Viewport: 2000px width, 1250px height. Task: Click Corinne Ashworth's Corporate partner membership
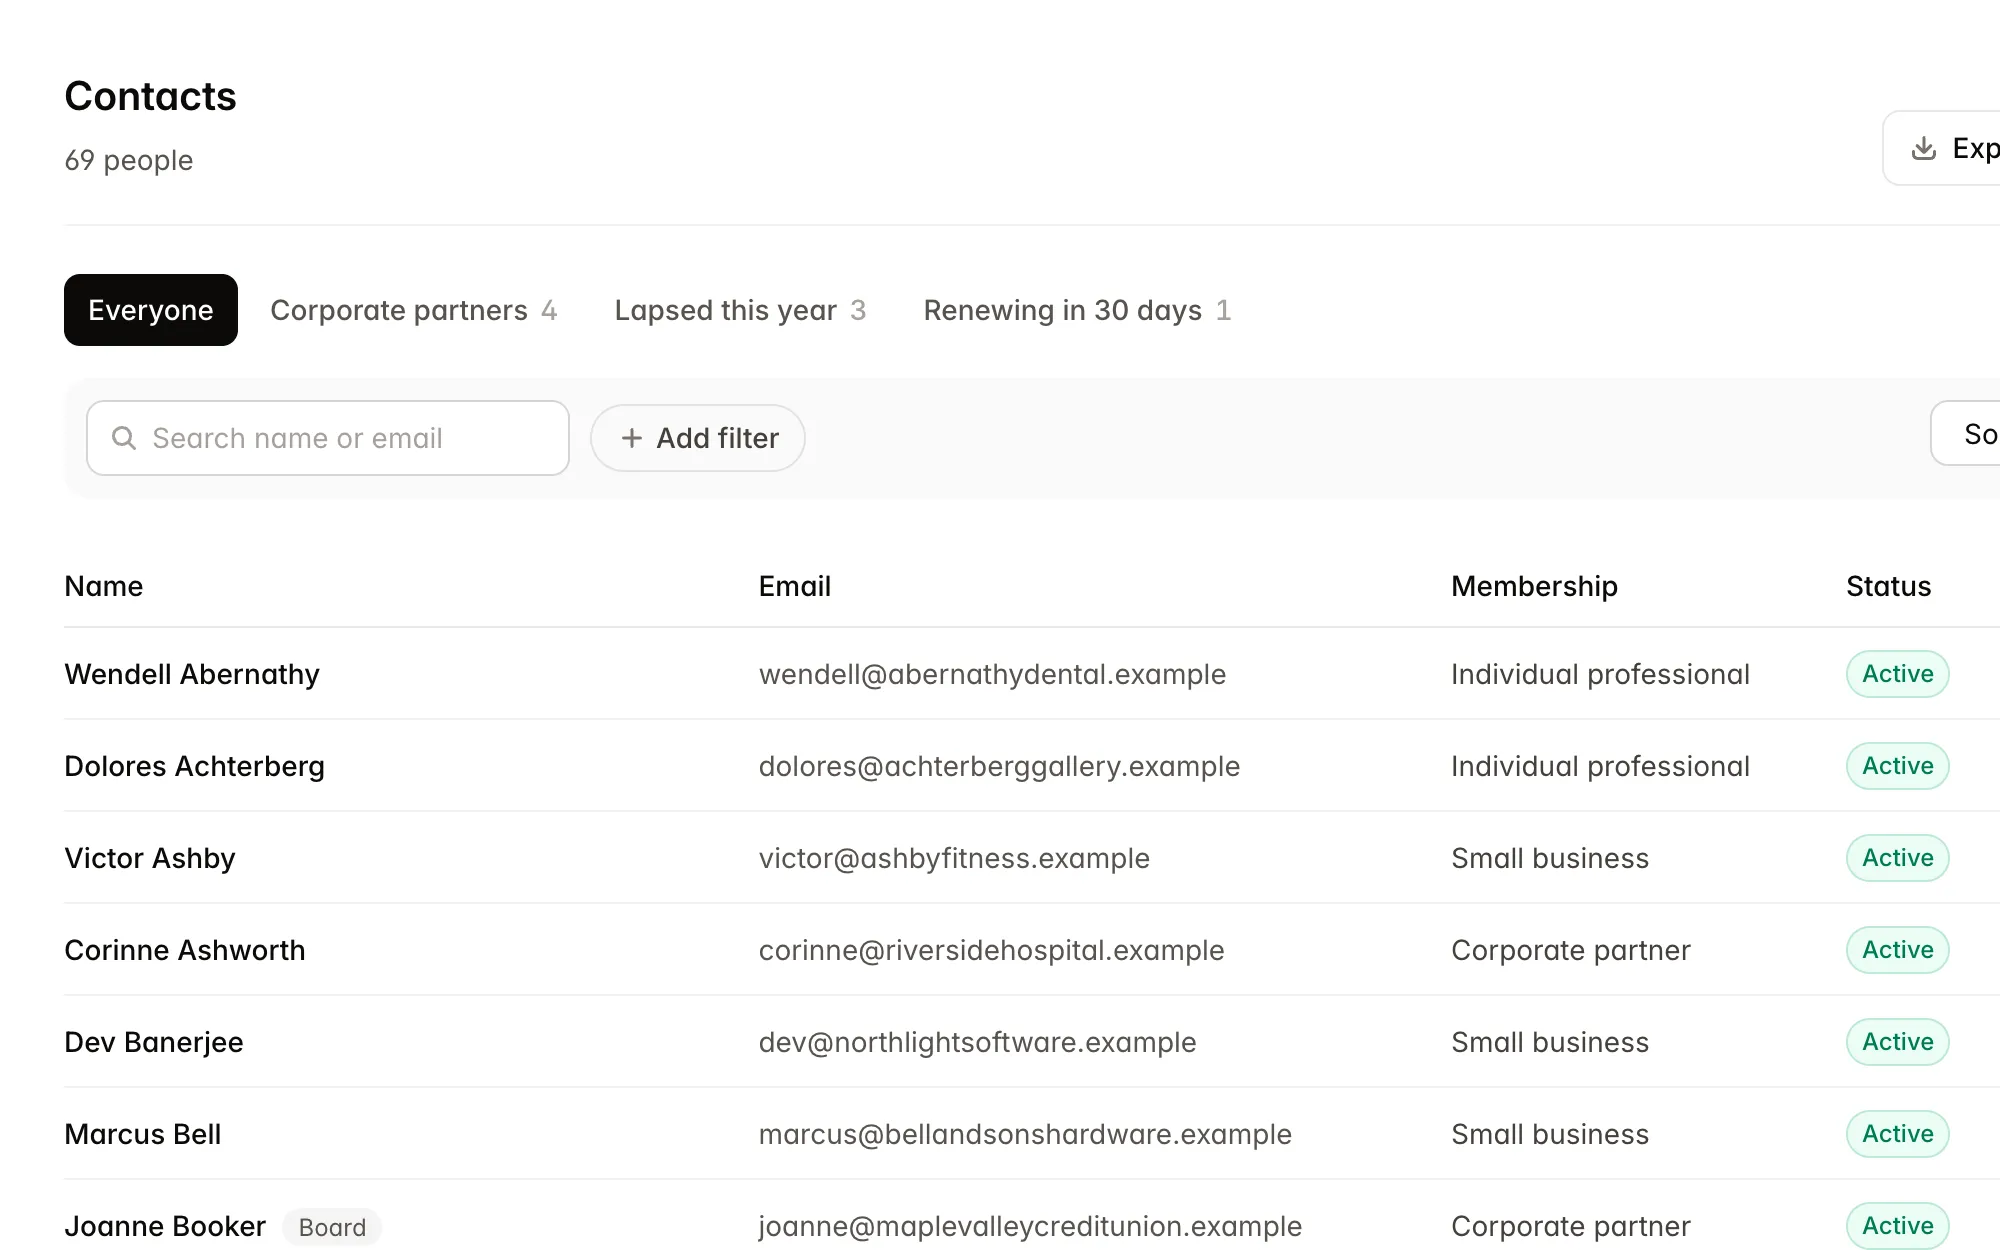click(1571, 950)
